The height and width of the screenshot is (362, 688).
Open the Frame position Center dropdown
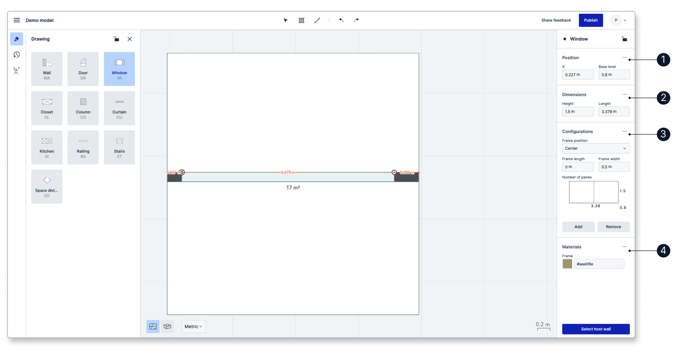[x=595, y=148]
